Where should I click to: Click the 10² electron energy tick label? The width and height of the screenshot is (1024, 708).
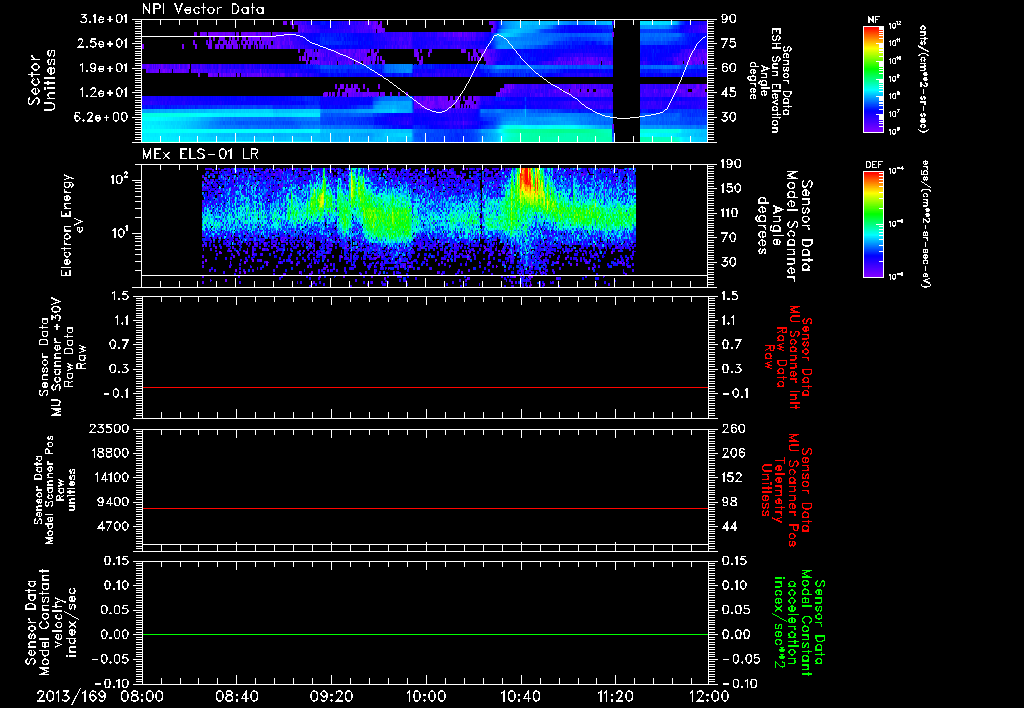coord(120,179)
